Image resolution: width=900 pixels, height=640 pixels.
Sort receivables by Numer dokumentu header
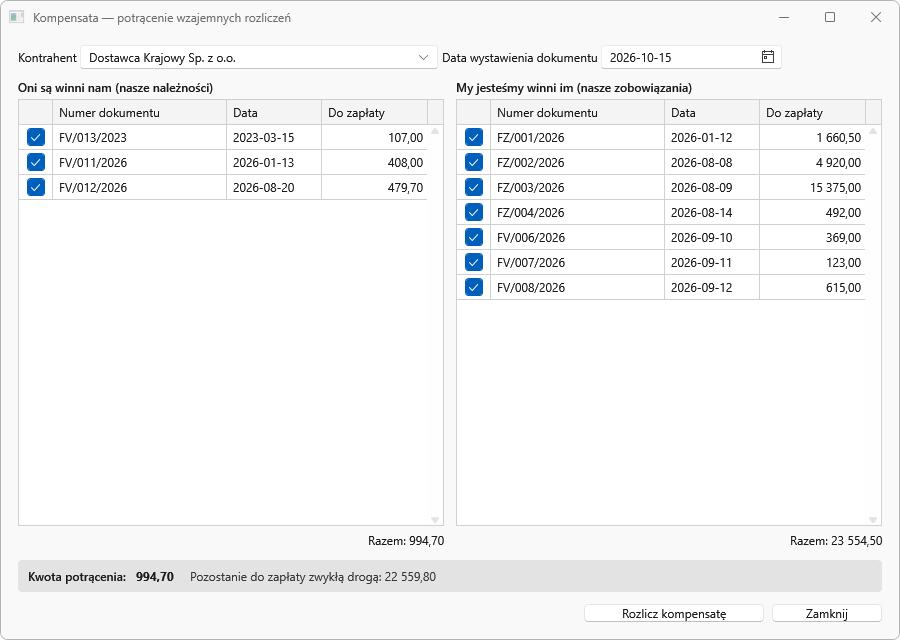139,113
